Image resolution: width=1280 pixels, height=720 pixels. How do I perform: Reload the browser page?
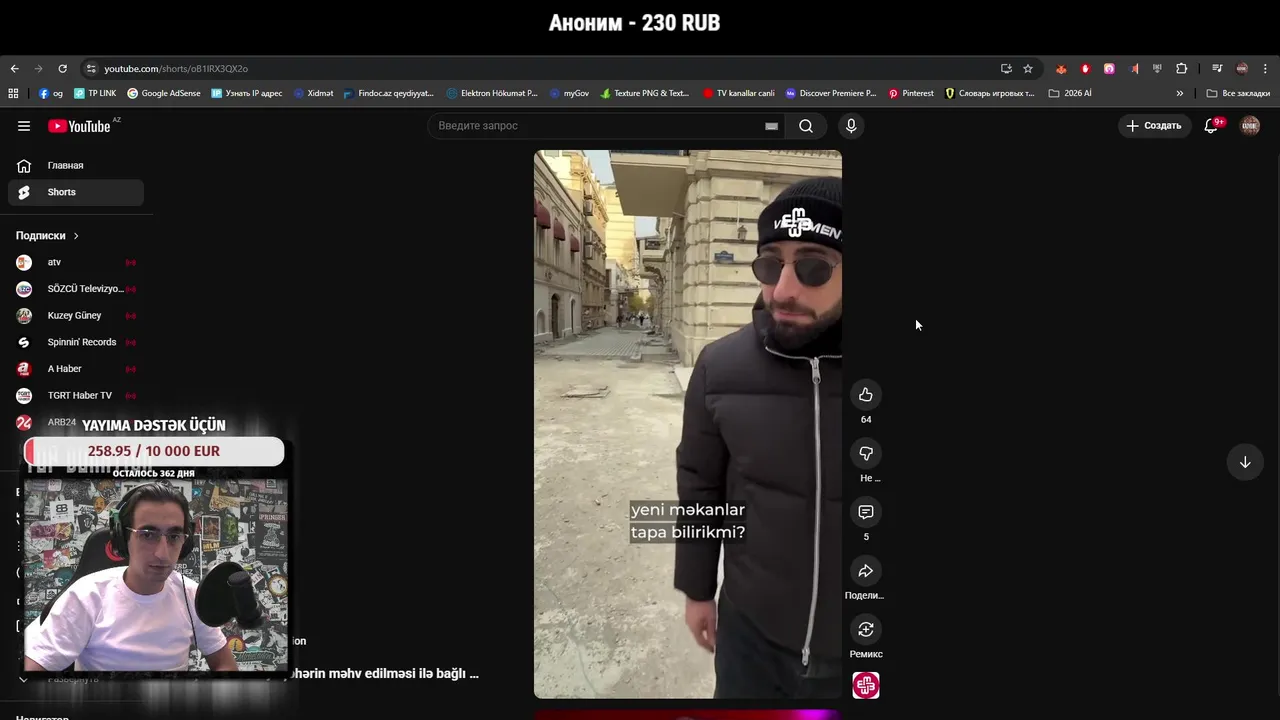point(62,69)
